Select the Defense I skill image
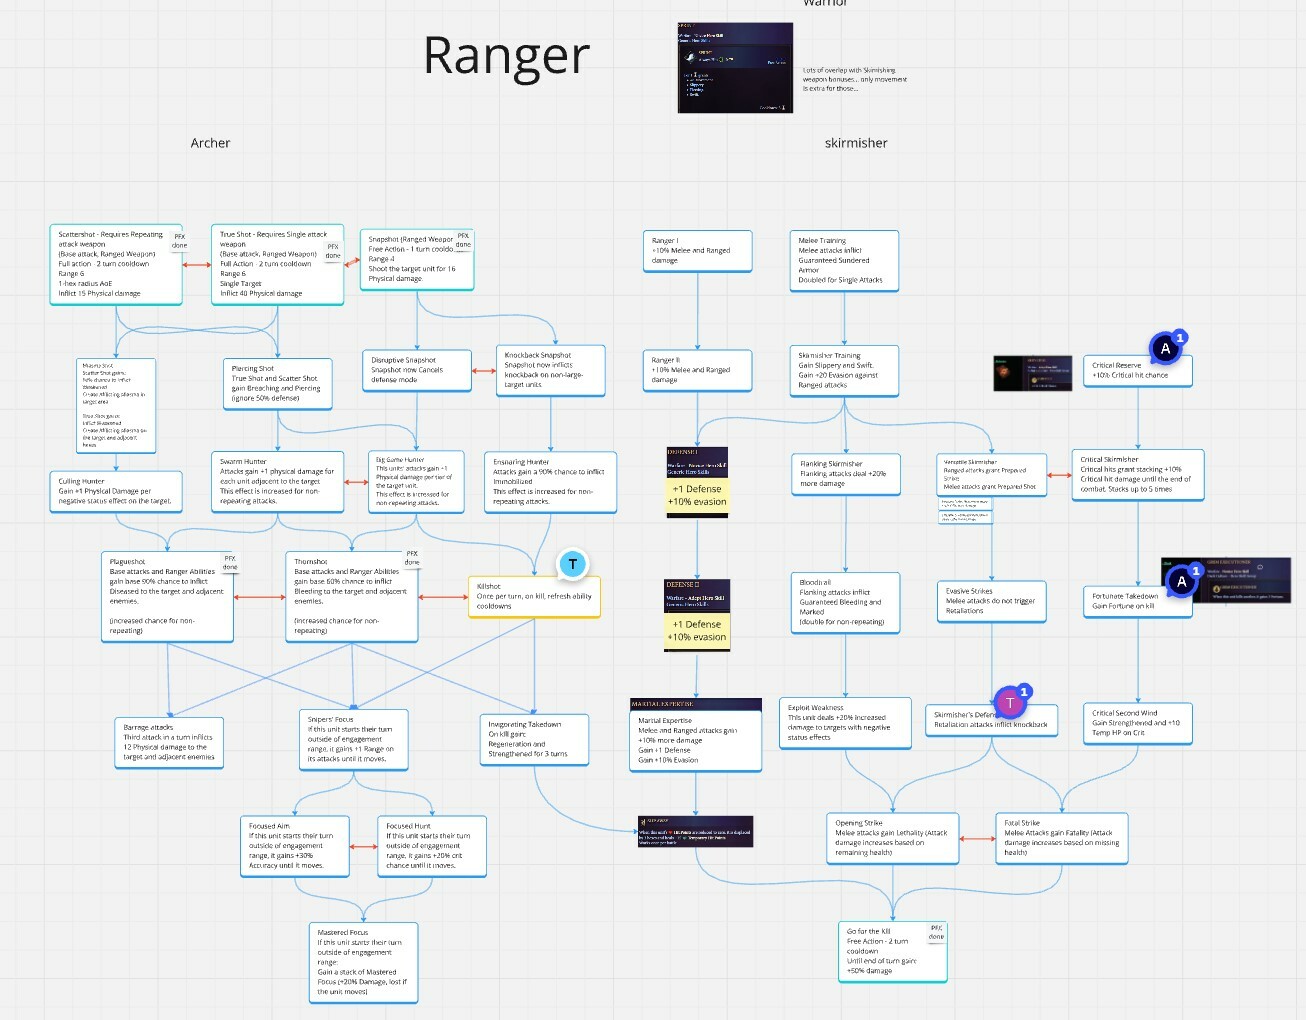 pos(697,482)
